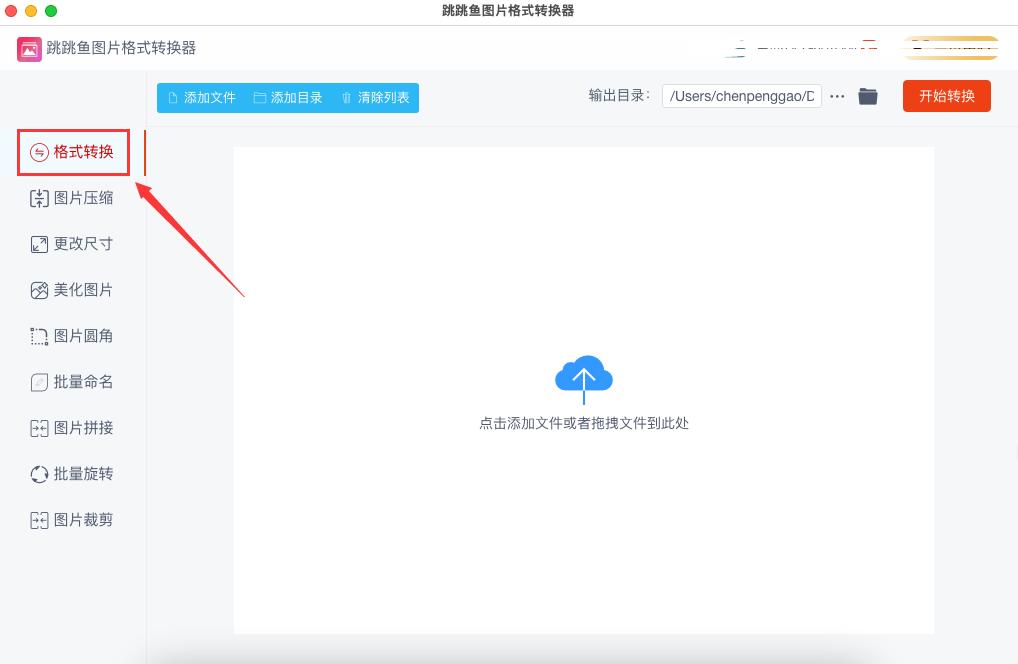Select the 批量旋转 batch rotate tool
The height and width of the screenshot is (664, 1018).
(x=71, y=473)
